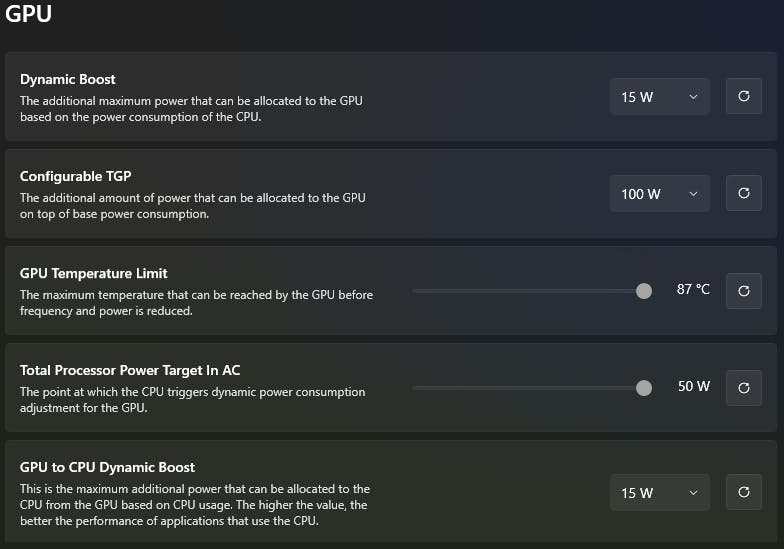This screenshot has width=784, height=549.
Task: Click the GPU section heading
Action: (28, 15)
